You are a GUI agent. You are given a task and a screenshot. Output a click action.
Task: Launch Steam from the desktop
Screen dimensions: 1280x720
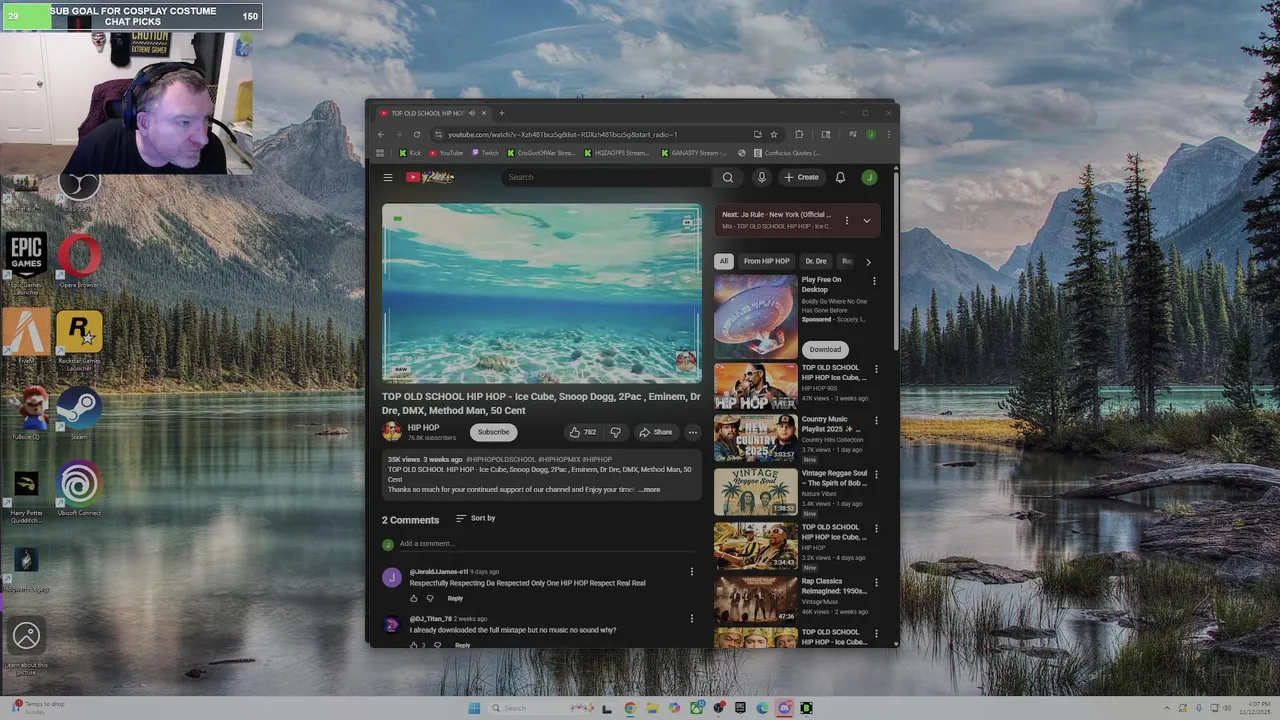click(79, 414)
